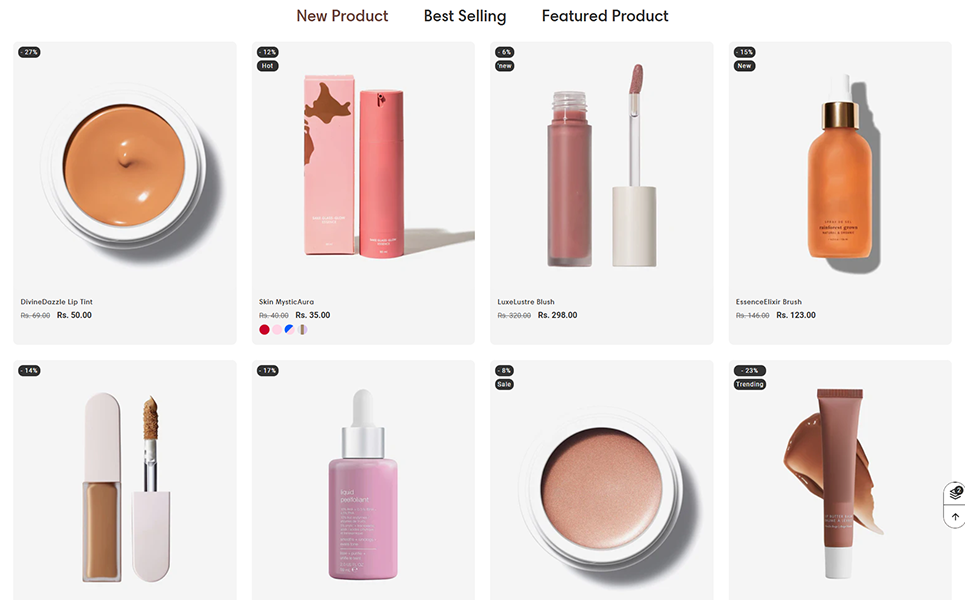
Task: Click the Trending label badge
Action: pyautogui.click(x=749, y=384)
